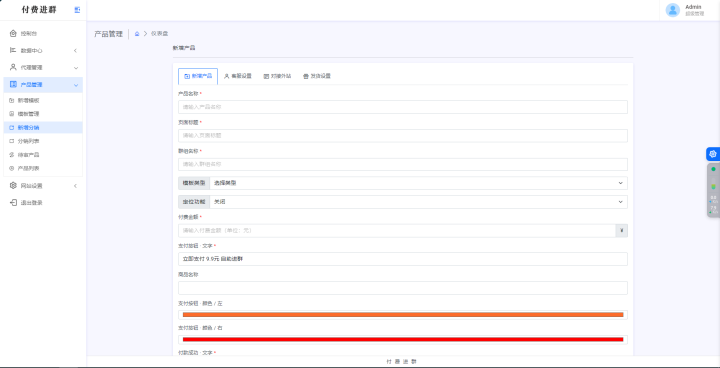Click the 产品管理 page heading
The height and width of the screenshot is (368, 720).
(108, 34)
